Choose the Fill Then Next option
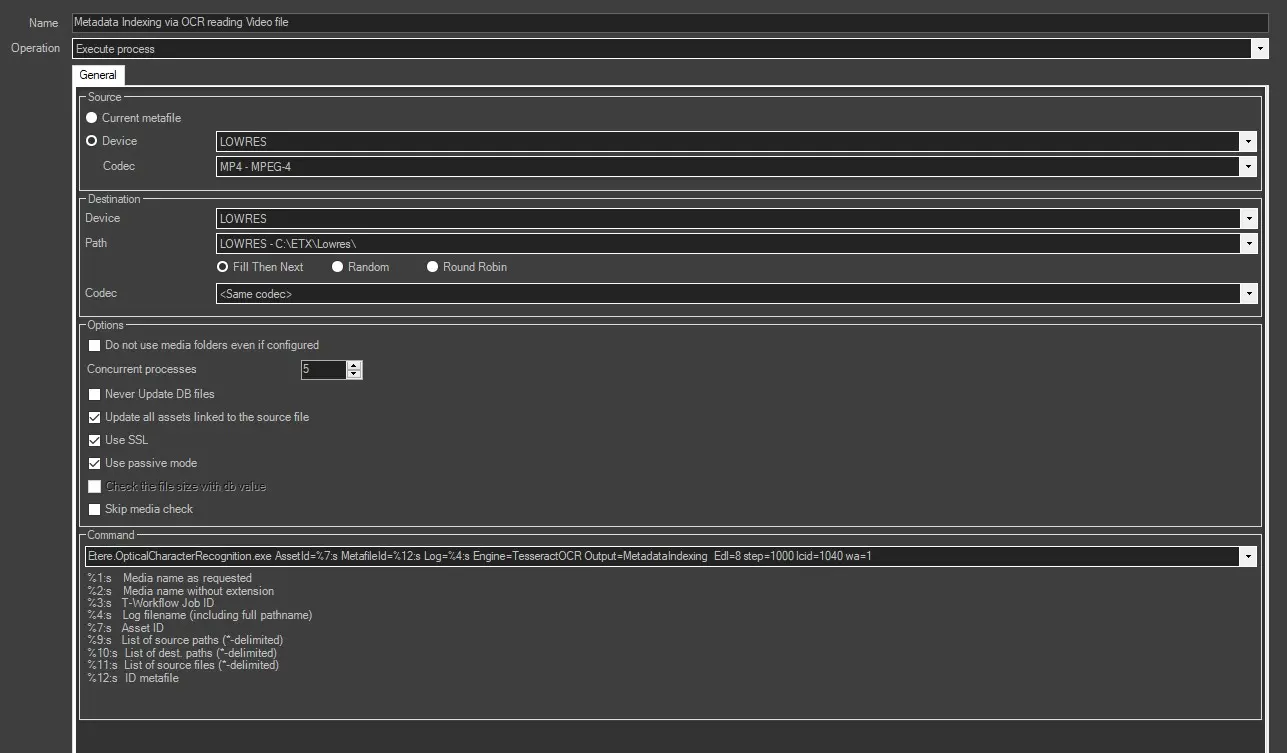1287x753 pixels. point(224,267)
